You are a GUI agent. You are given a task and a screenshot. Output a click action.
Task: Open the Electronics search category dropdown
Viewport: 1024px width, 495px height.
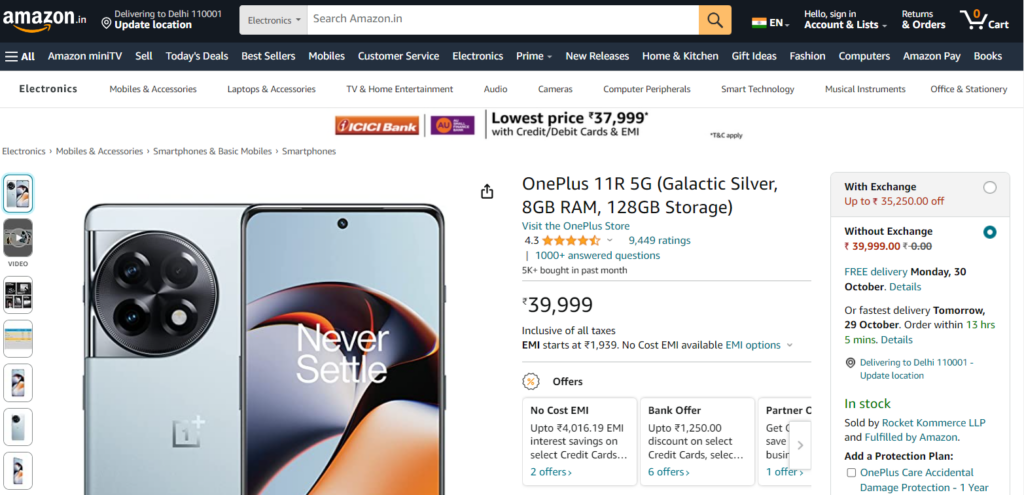(x=274, y=20)
